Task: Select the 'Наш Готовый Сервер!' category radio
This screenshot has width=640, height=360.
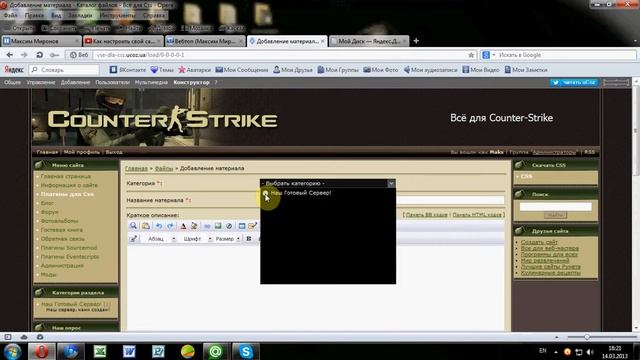Action: [x=266, y=193]
